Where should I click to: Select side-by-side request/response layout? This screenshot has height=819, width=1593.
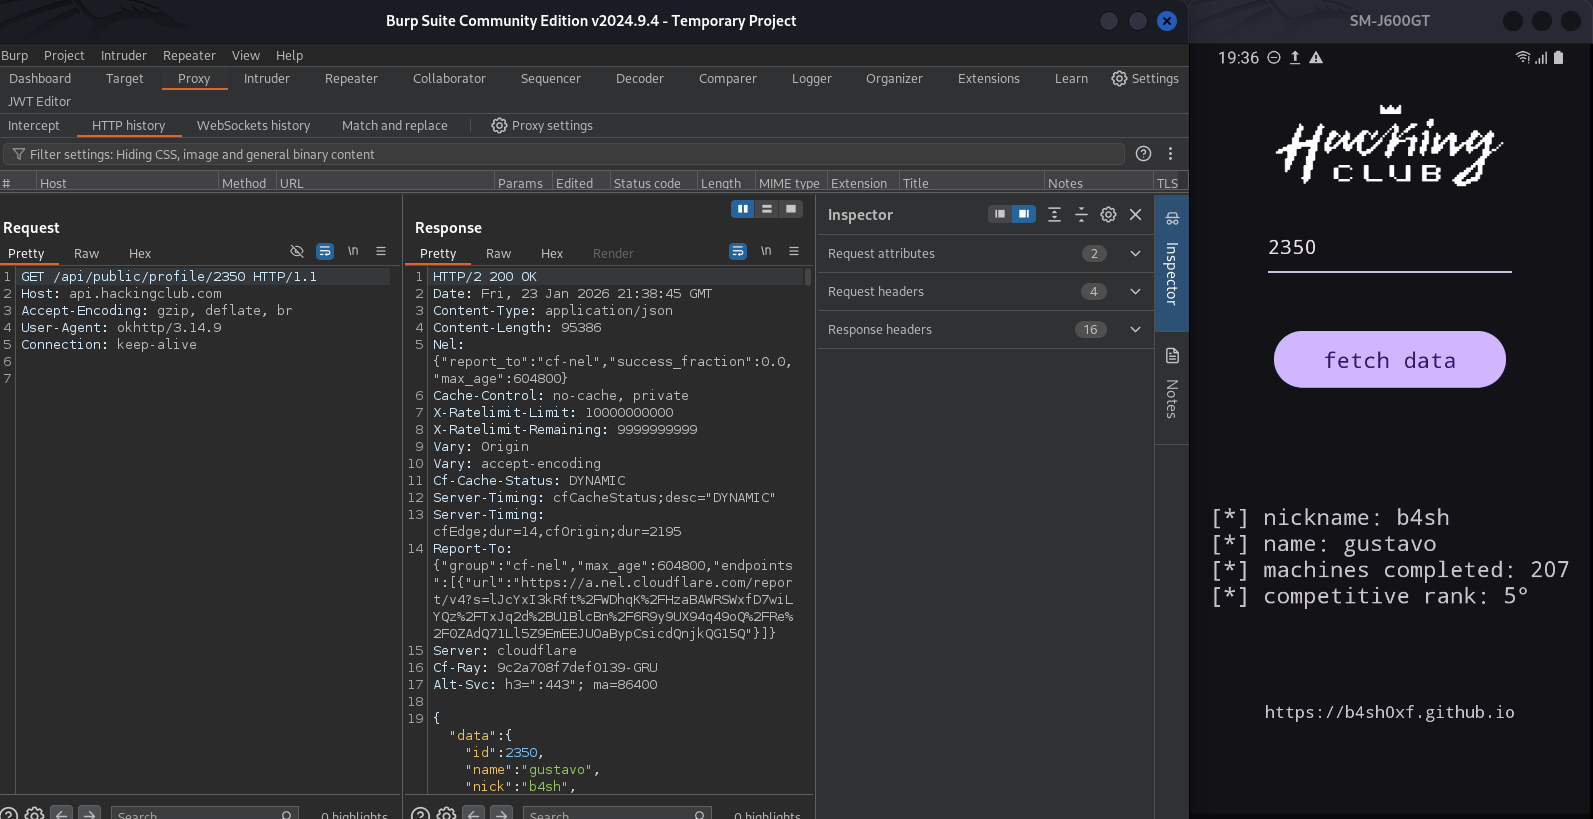[x=743, y=209]
